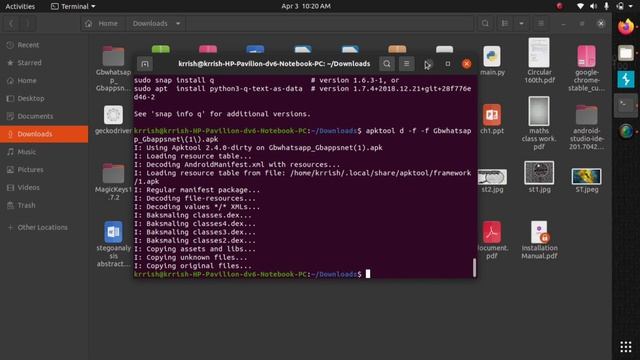Click the terminal scrollbar
This screenshot has height=360, width=640.
[474, 268]
